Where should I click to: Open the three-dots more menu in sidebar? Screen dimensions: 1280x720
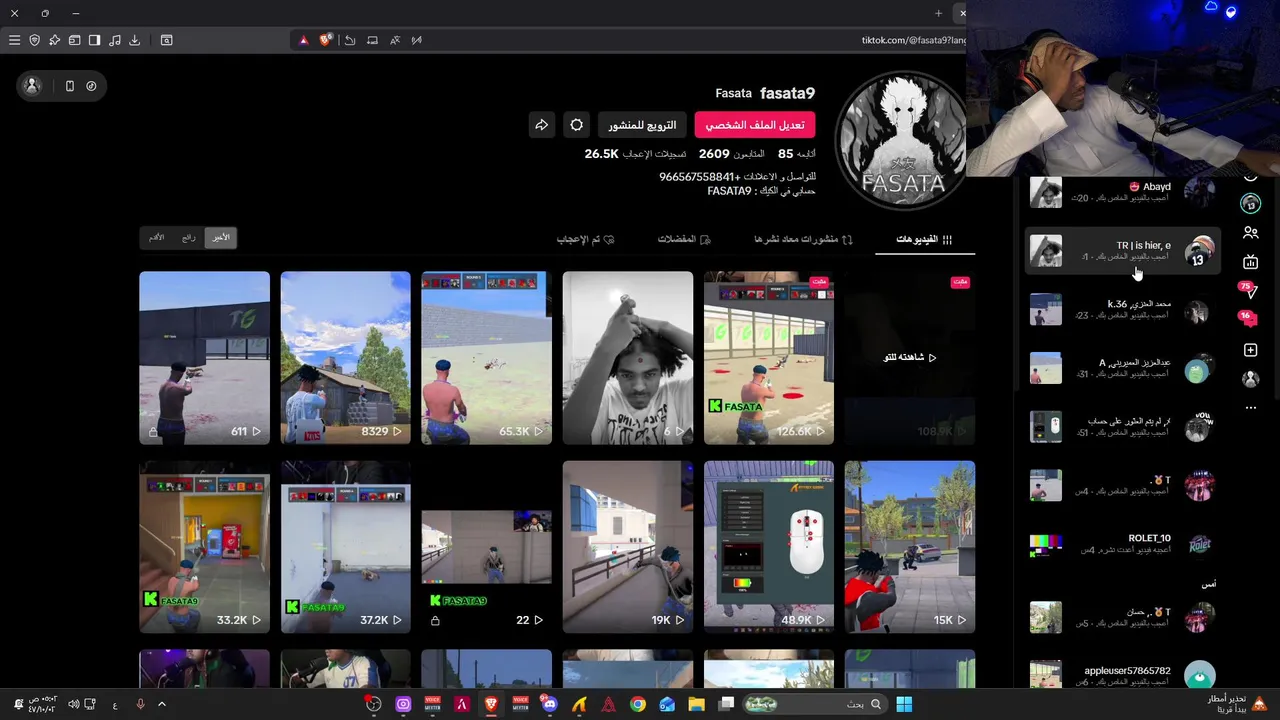pyautogui.click(x=1251, y=408)
